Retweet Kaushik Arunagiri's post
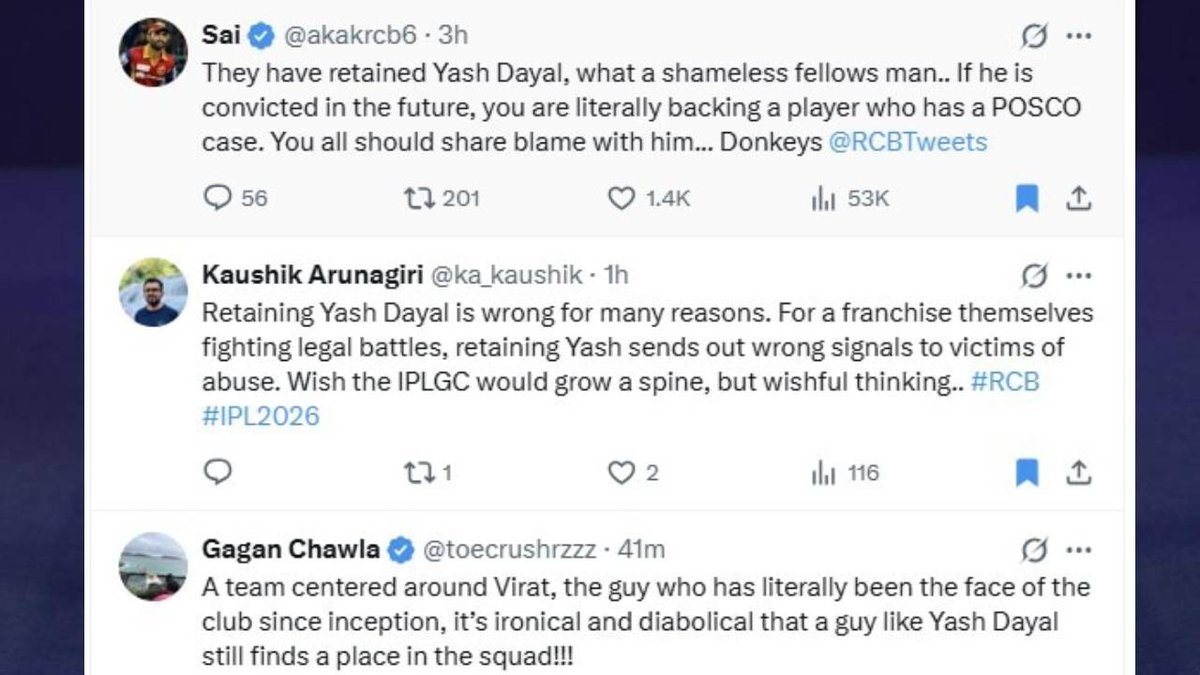 click(415, 472)
